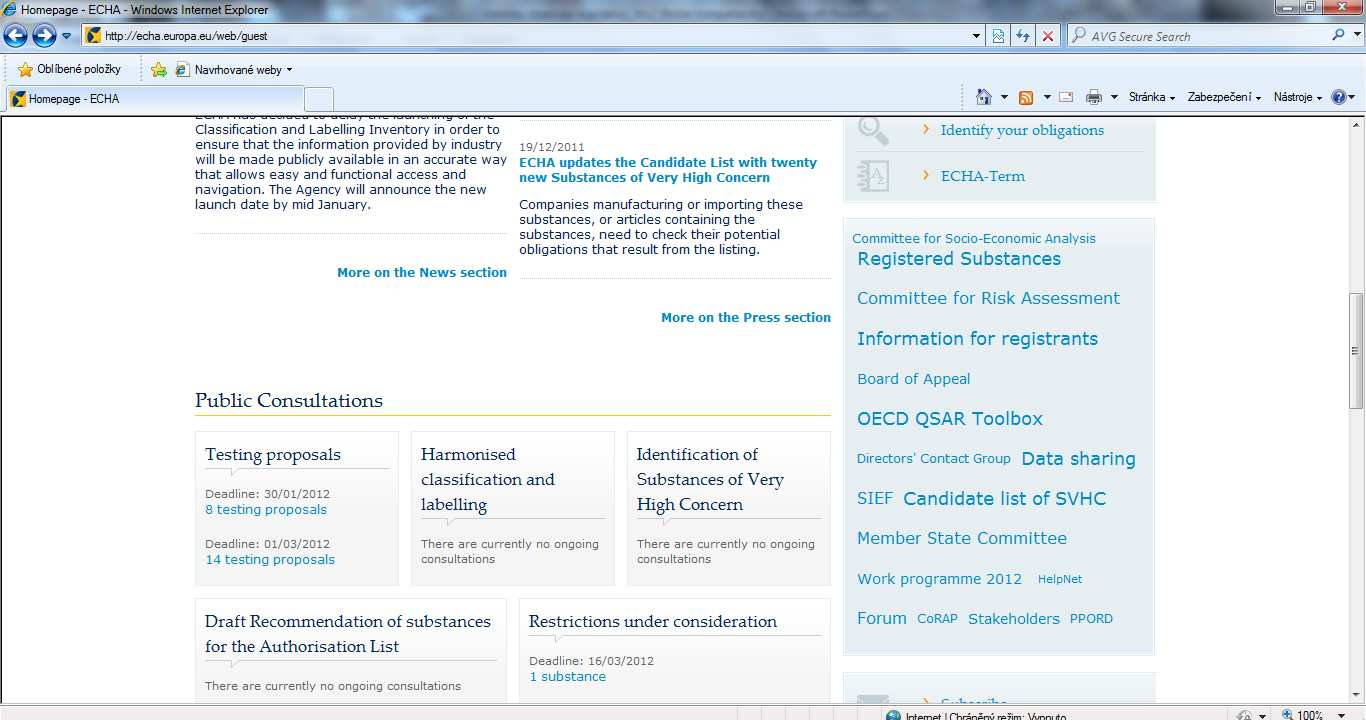Click Member State Committee tag
This screenshot has height=720, width=1366.
[962, 538]
